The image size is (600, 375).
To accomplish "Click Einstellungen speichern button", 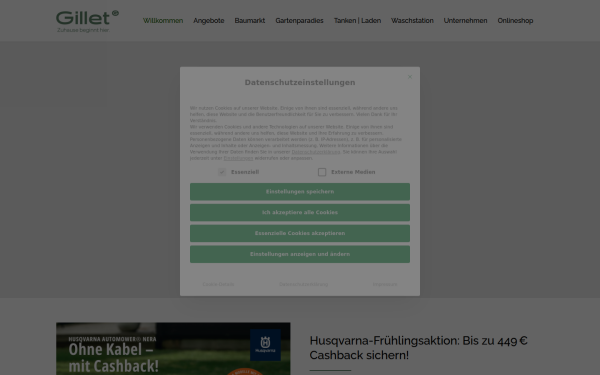I will click(x=300, y=192).
